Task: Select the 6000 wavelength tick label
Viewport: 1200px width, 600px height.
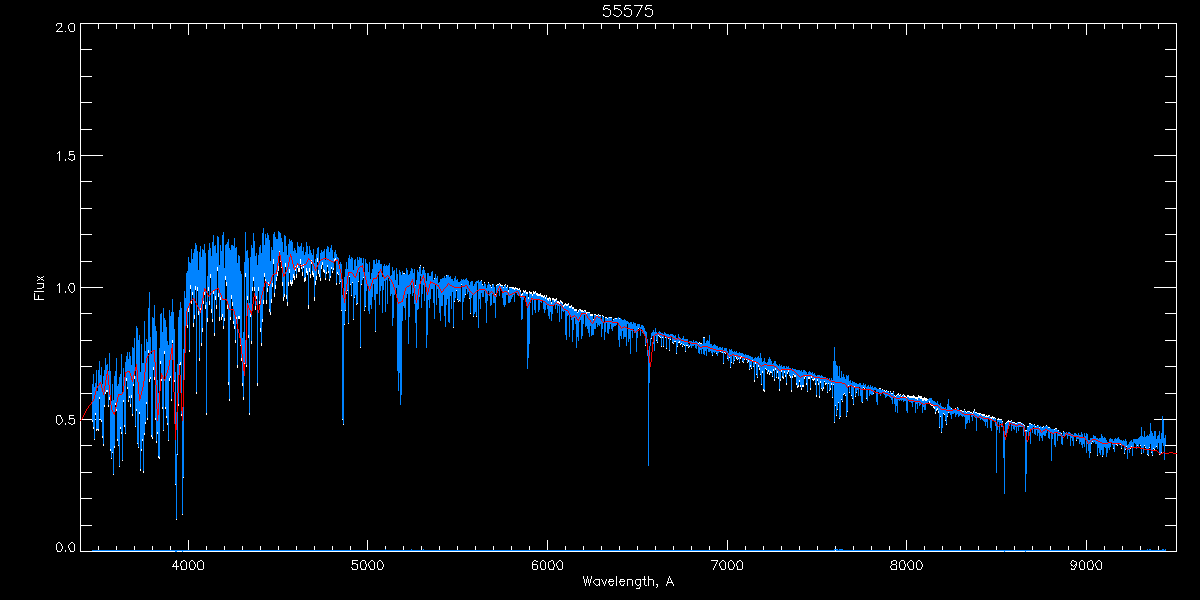Action: point(547,563)
